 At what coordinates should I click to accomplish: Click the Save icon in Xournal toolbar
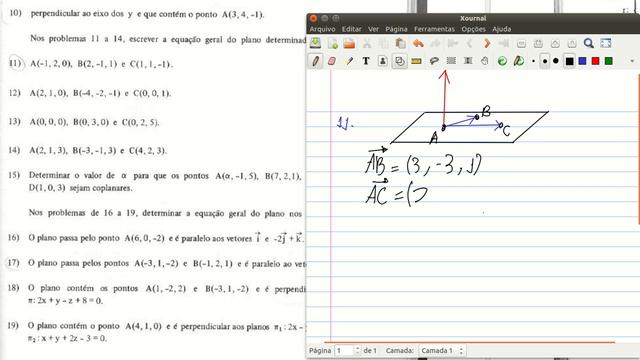click(x=315, y=43)
